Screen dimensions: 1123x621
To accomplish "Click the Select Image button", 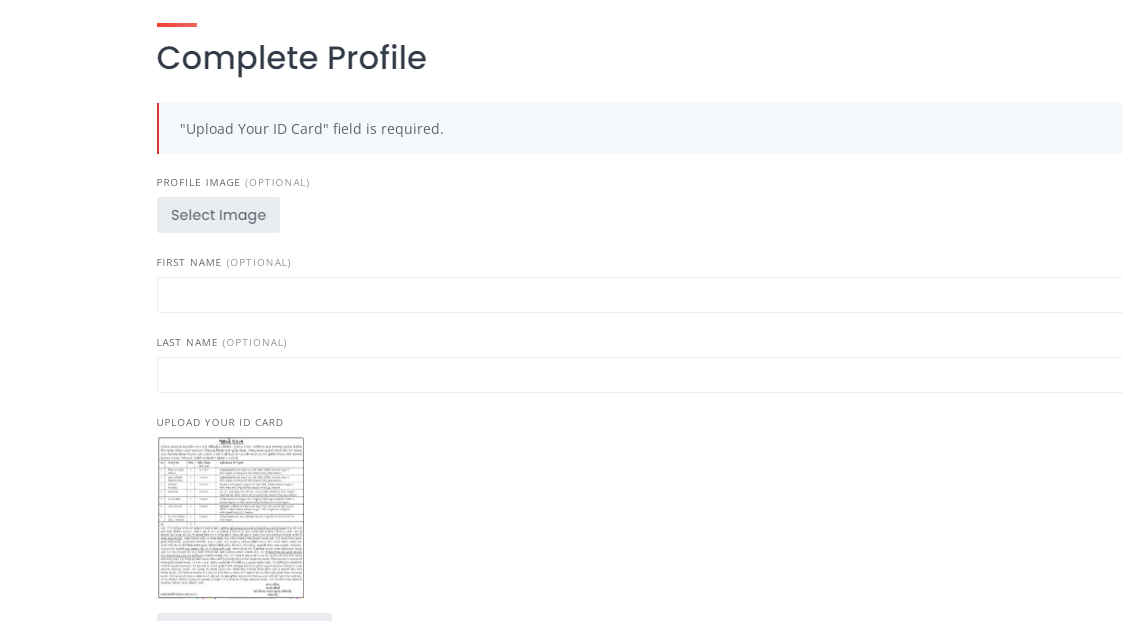I will [218, 215].
